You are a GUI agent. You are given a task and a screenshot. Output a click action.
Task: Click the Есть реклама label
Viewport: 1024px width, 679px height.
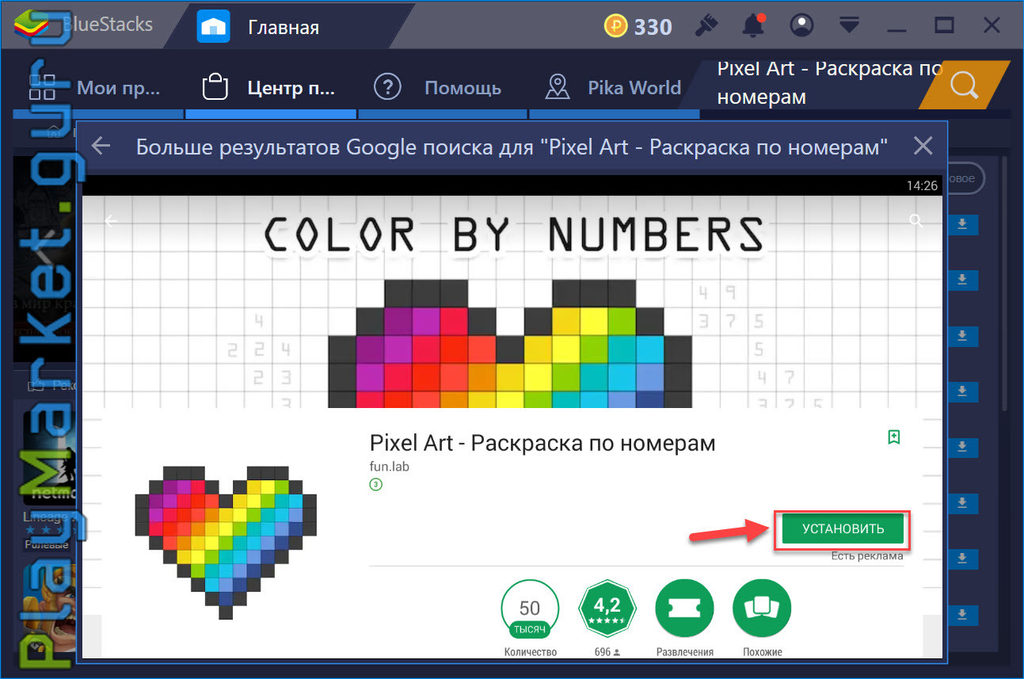867,556
